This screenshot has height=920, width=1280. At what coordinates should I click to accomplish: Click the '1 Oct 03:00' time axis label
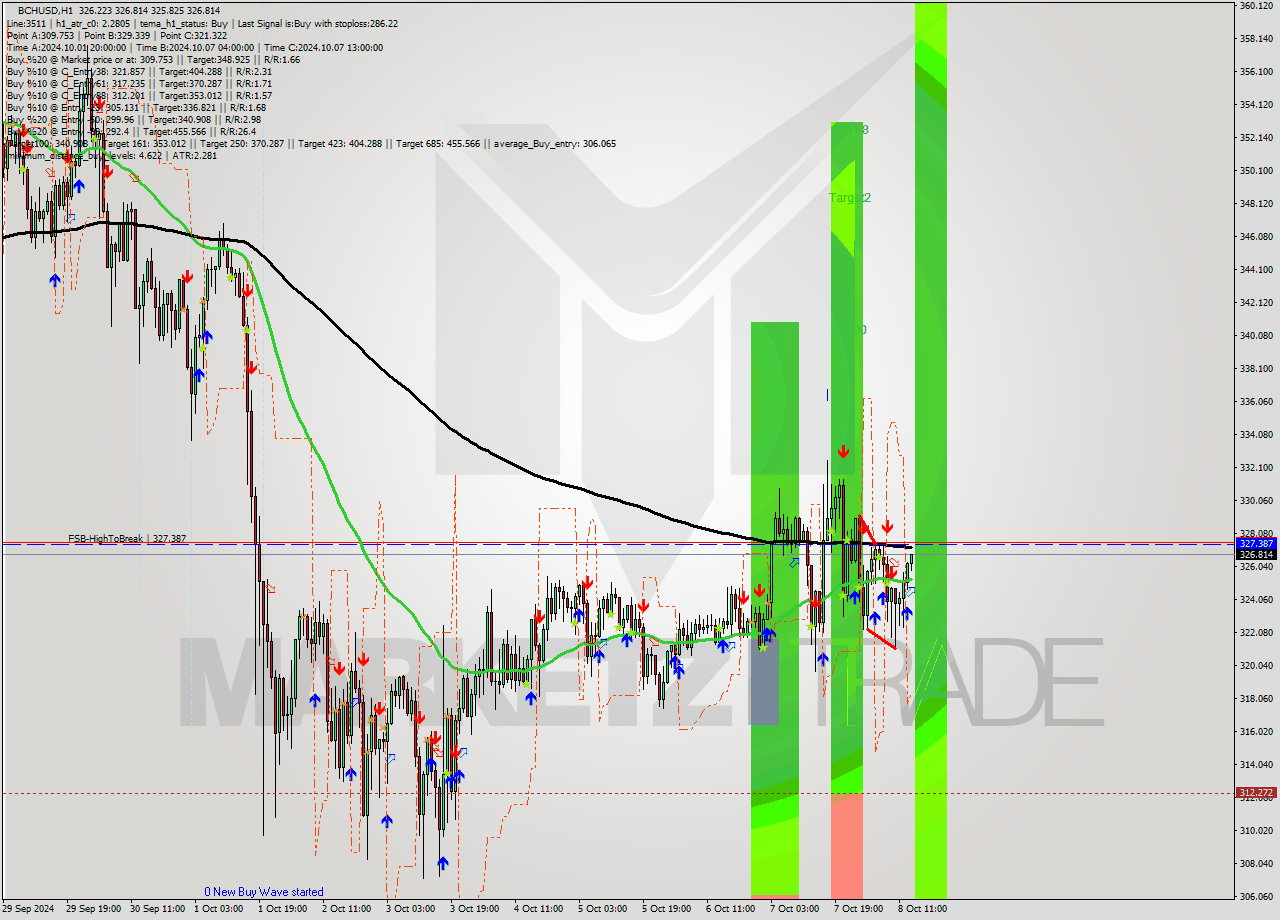click(x=217, y=909)
